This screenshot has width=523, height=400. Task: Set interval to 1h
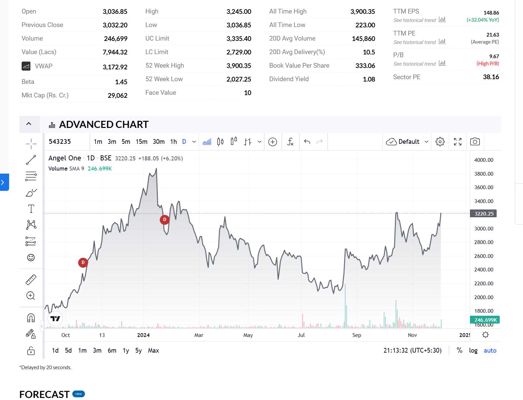[173, 142]
